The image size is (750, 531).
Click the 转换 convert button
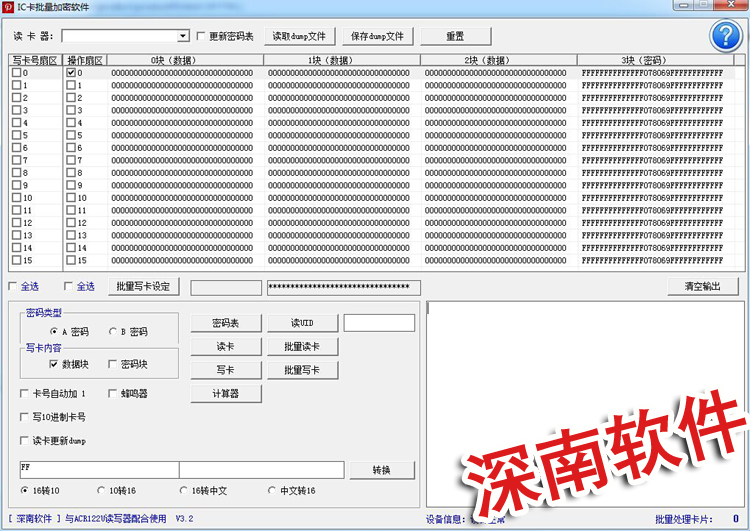tap(382, 470)
